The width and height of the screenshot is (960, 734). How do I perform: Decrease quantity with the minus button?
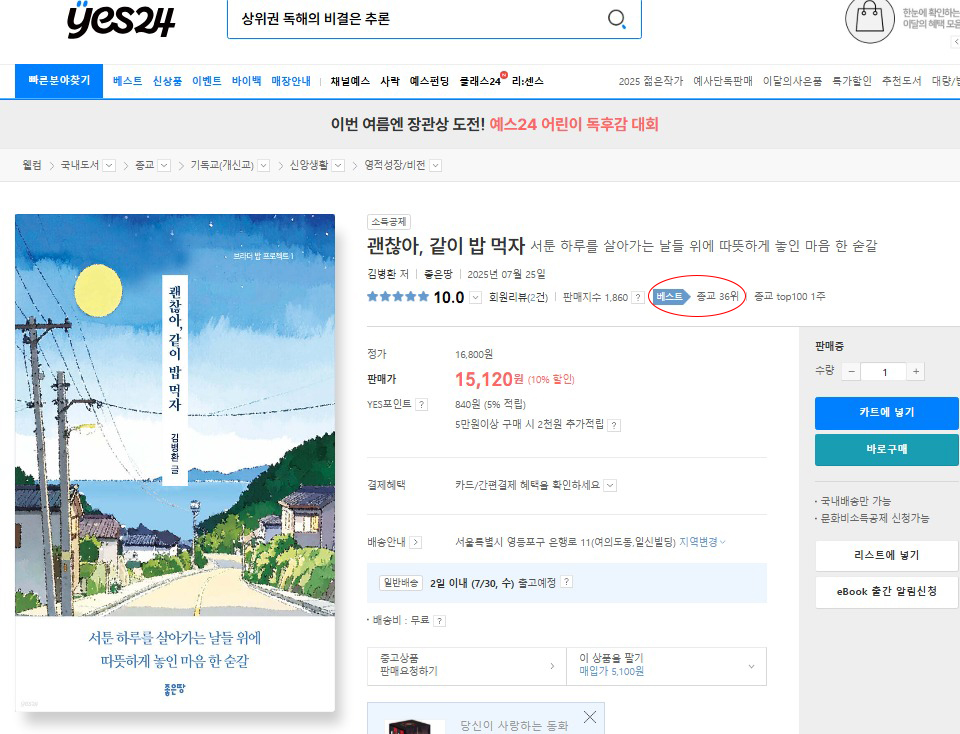(x=851, y=372)
